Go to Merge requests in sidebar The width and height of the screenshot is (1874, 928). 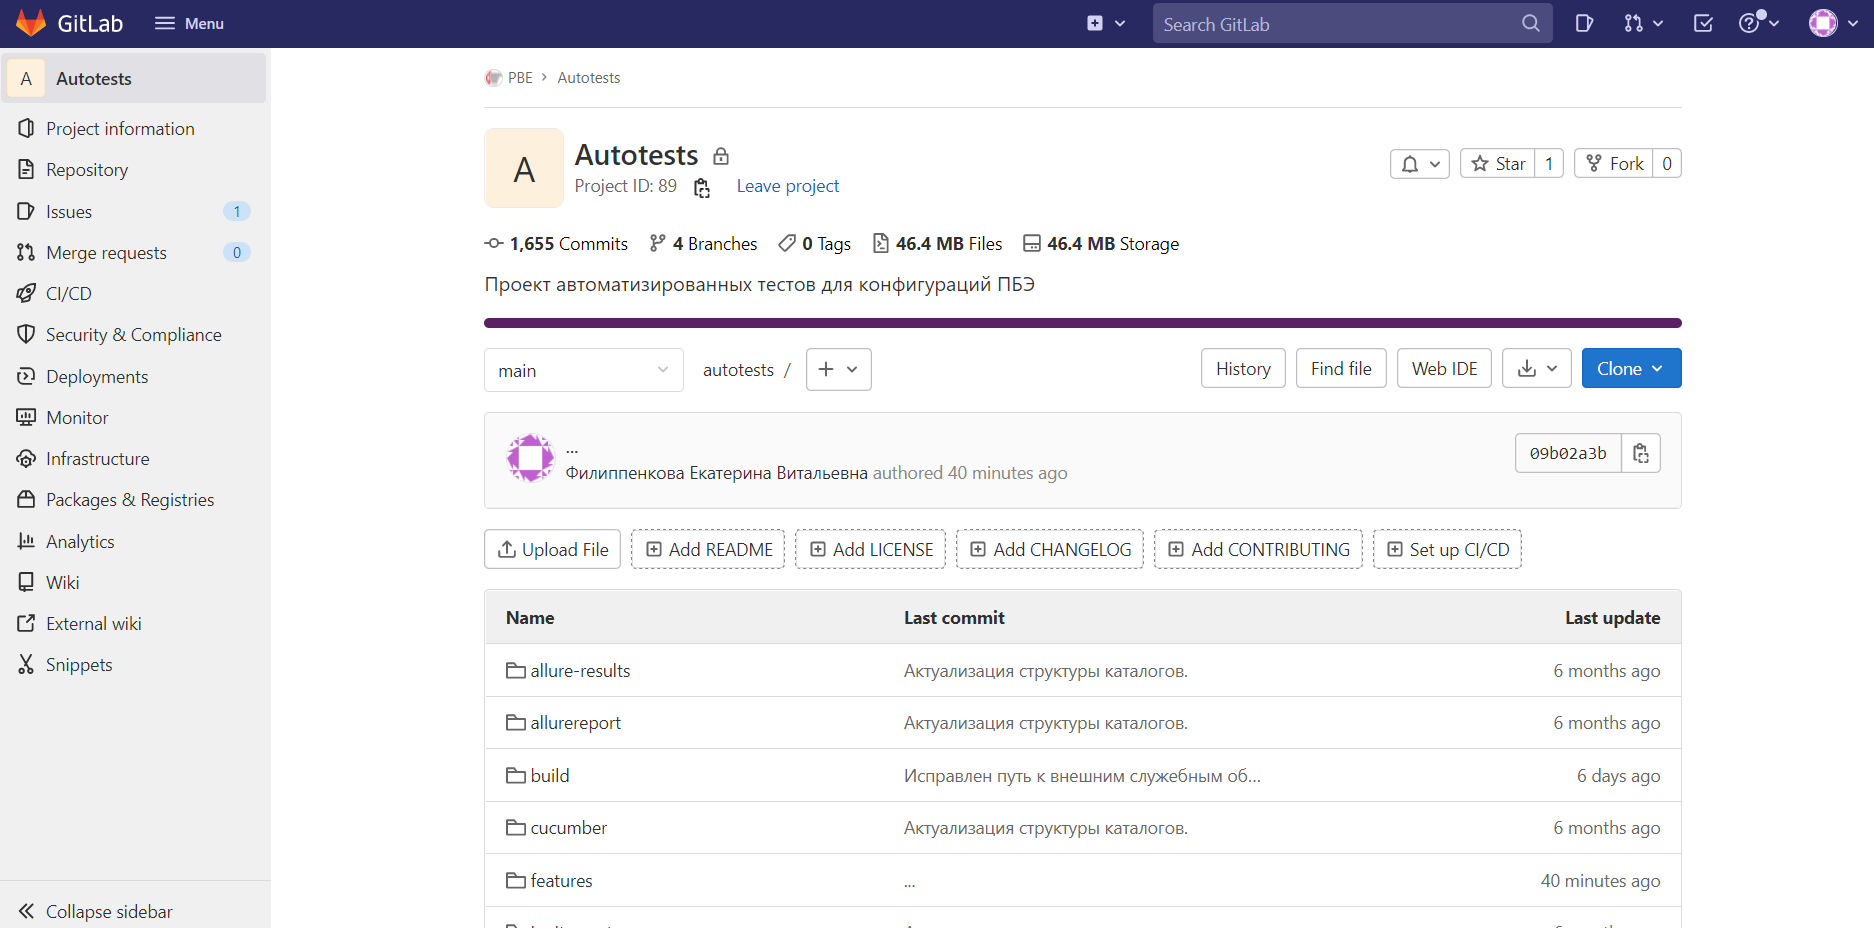[x=106, y=252]
